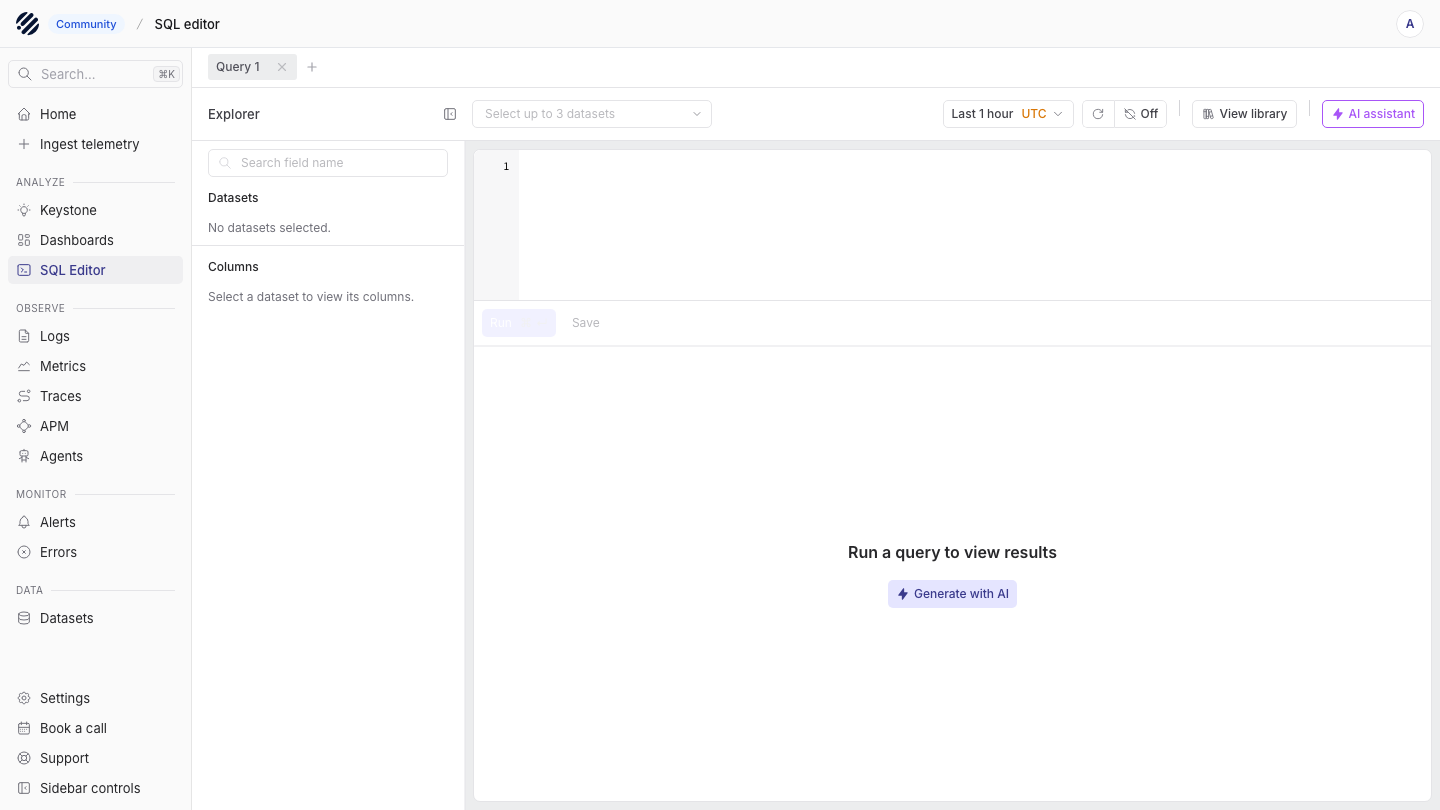1440x810 pixels.
Task: Go to Home in sidebar
Action: coord(96,114)
